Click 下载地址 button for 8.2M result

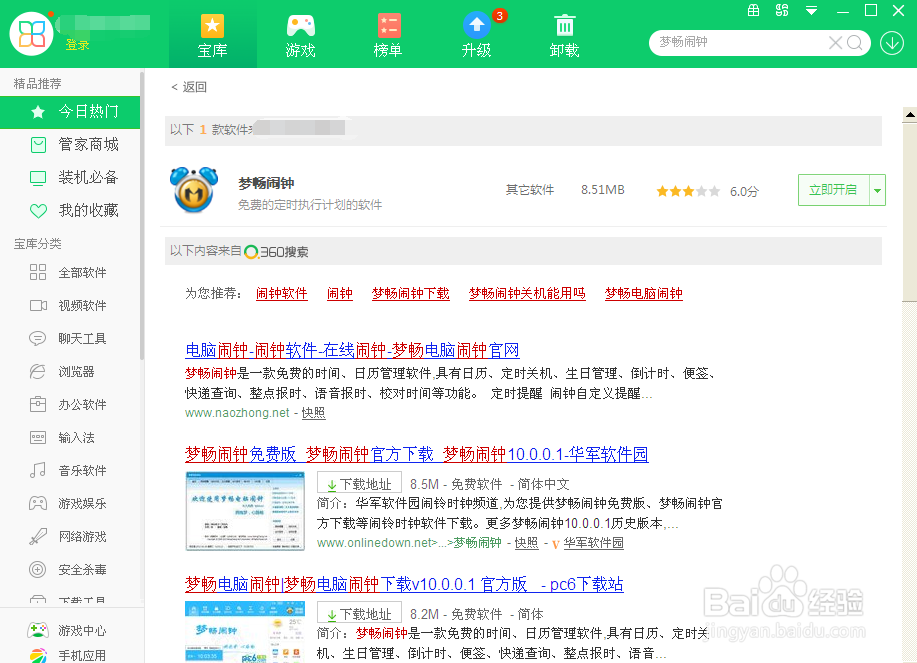[x=359, y=613]
